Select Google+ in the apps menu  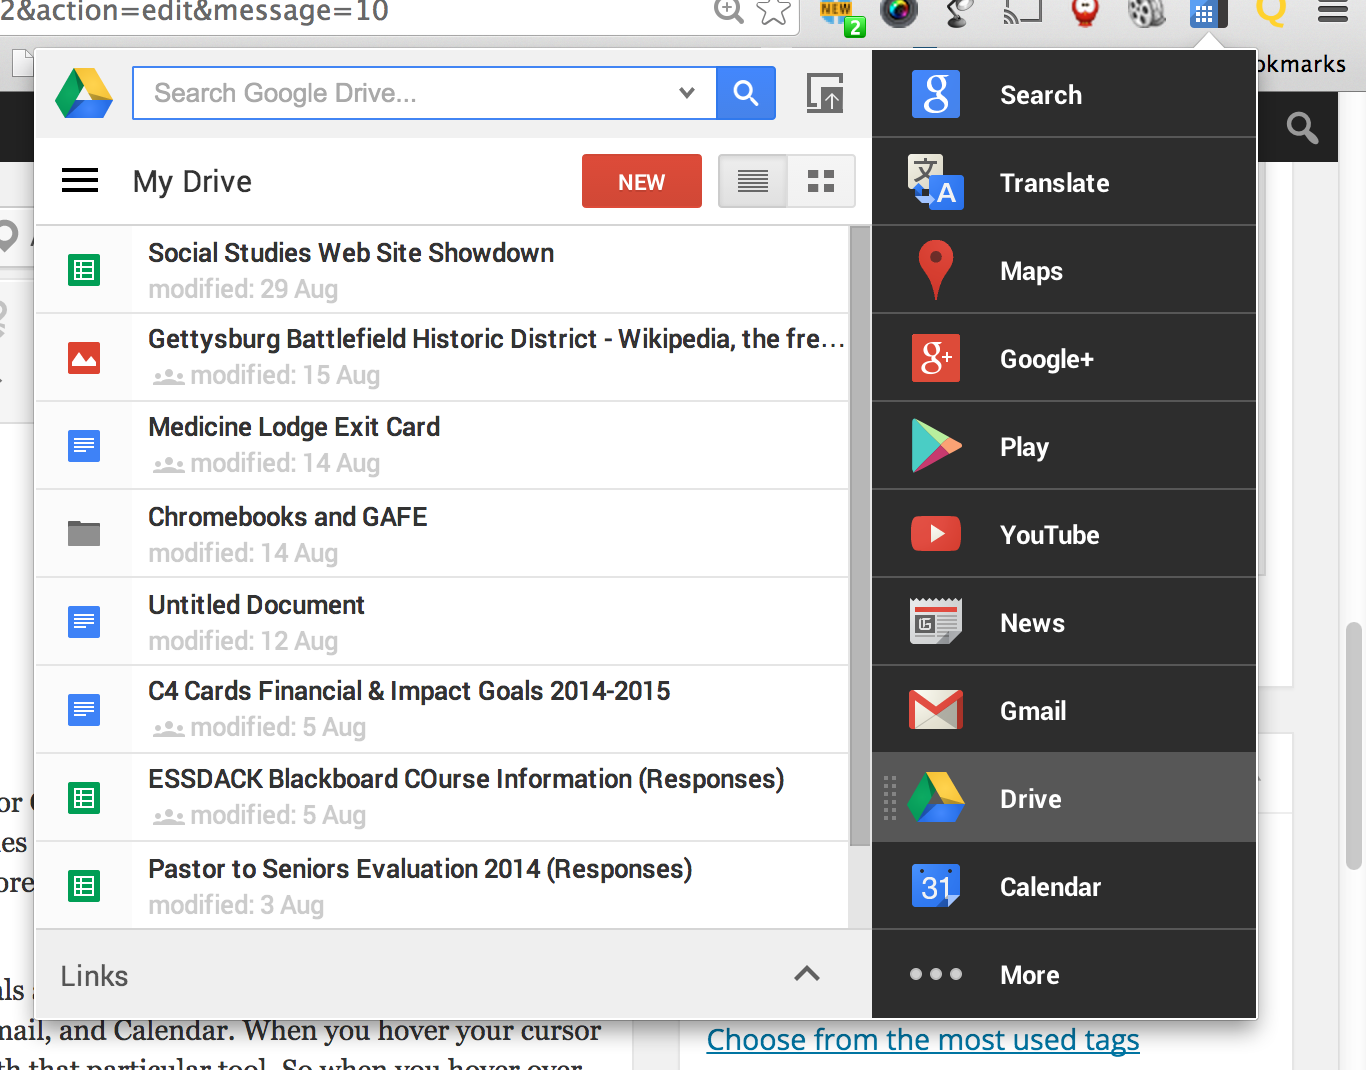click(1064, 358)
